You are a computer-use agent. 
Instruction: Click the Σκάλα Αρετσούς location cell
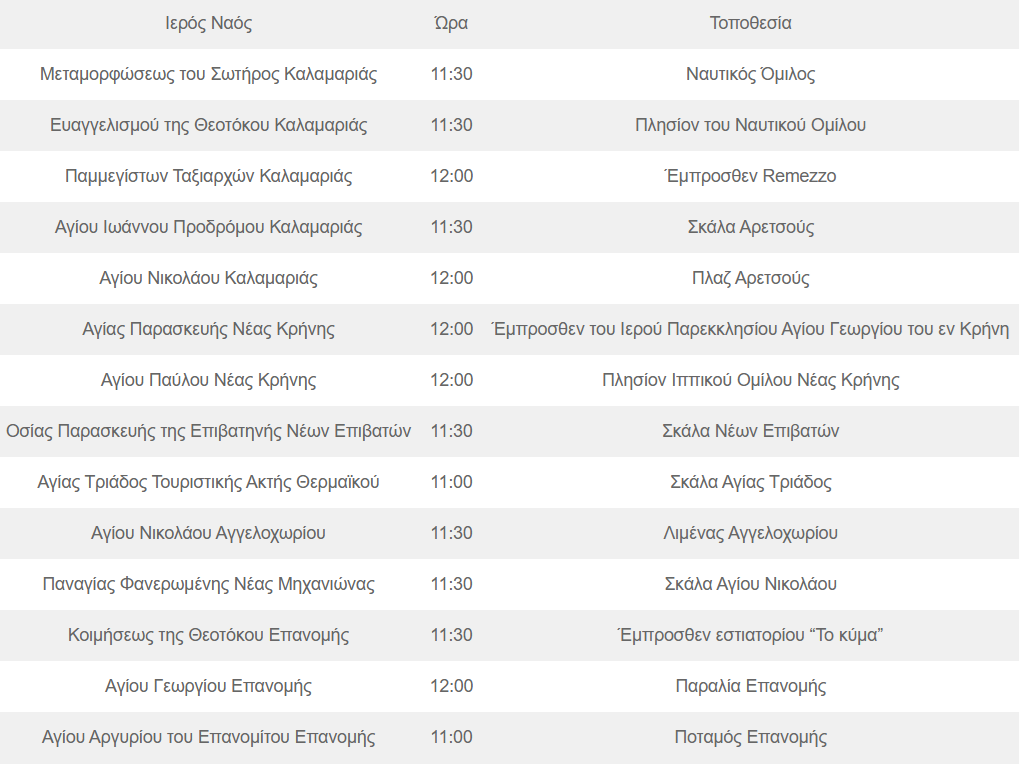(x=750, y=227)
